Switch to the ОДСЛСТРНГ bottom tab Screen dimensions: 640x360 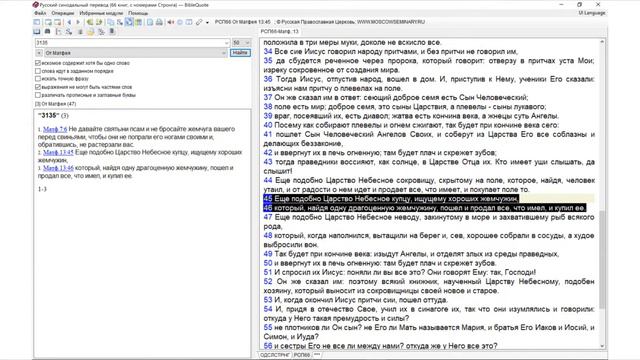pyautogui.click(x=275, y=355)
